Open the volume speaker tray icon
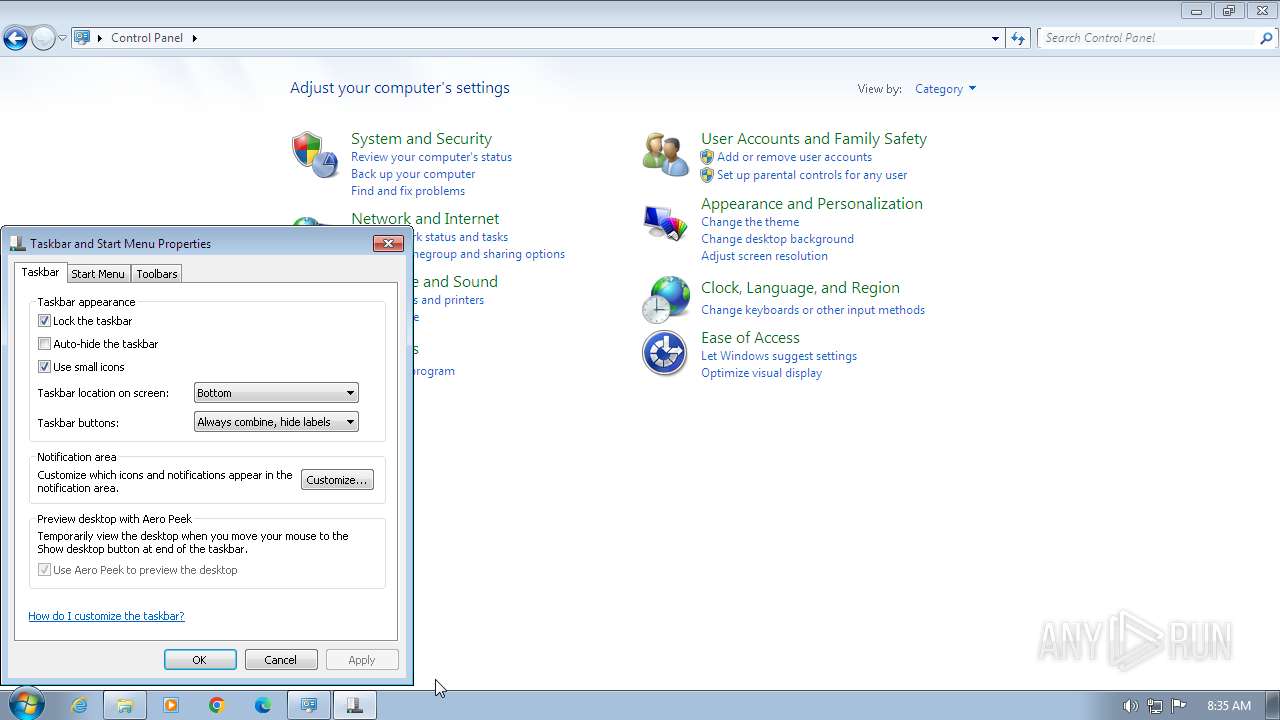Screen dimensions: 1280x720 tap(1130, 706)
